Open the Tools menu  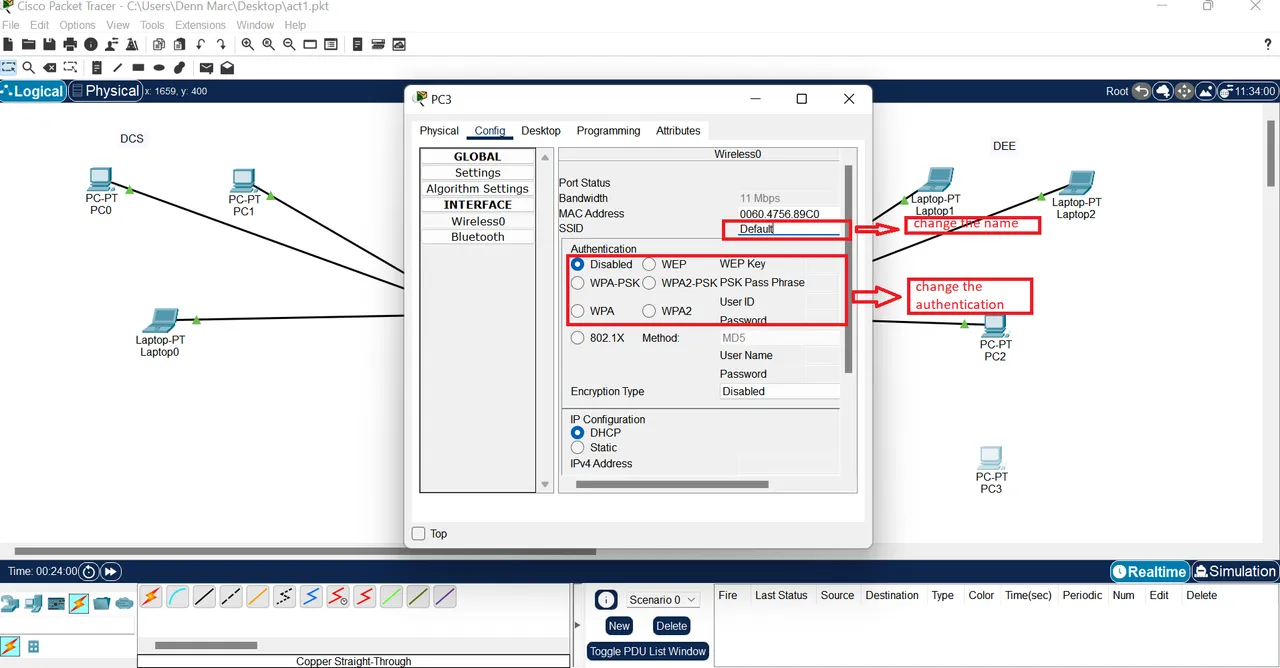point(152,25)
